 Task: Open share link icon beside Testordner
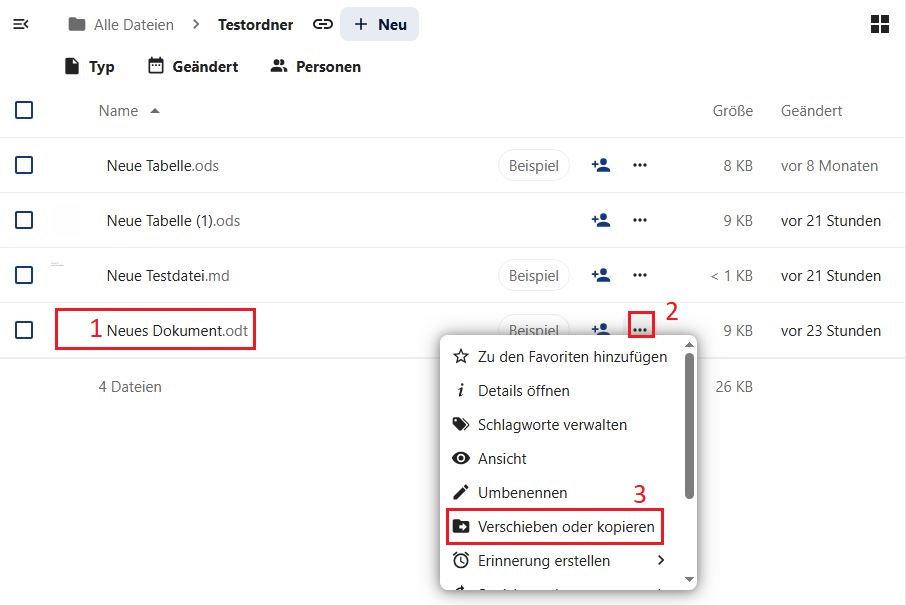(322, 24)
